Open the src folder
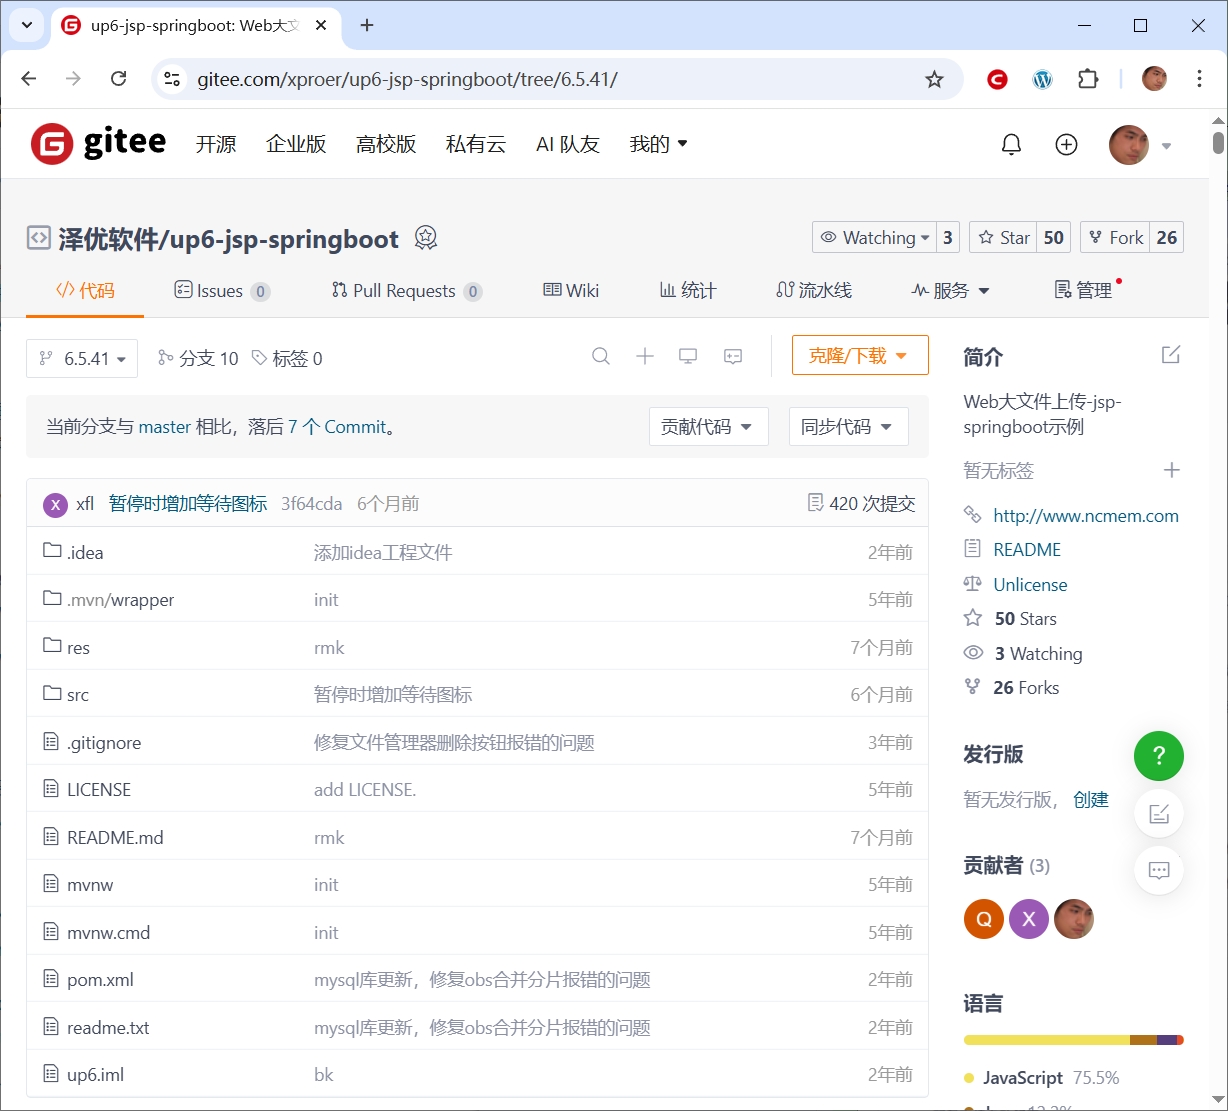Image resolution: width=1228 pixels, height=1111 pixels. pos(78,695)
